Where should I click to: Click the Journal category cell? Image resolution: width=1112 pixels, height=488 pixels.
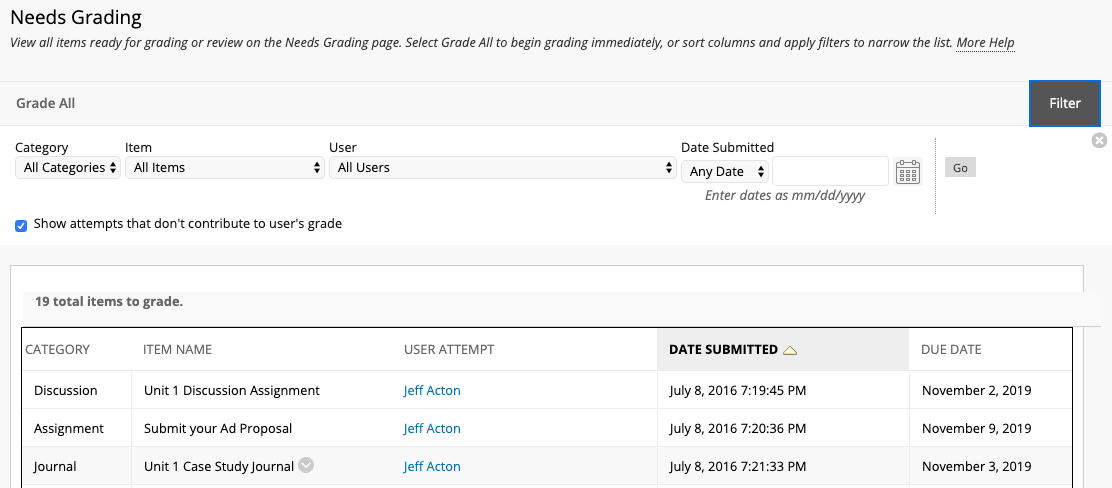[55, 466]
